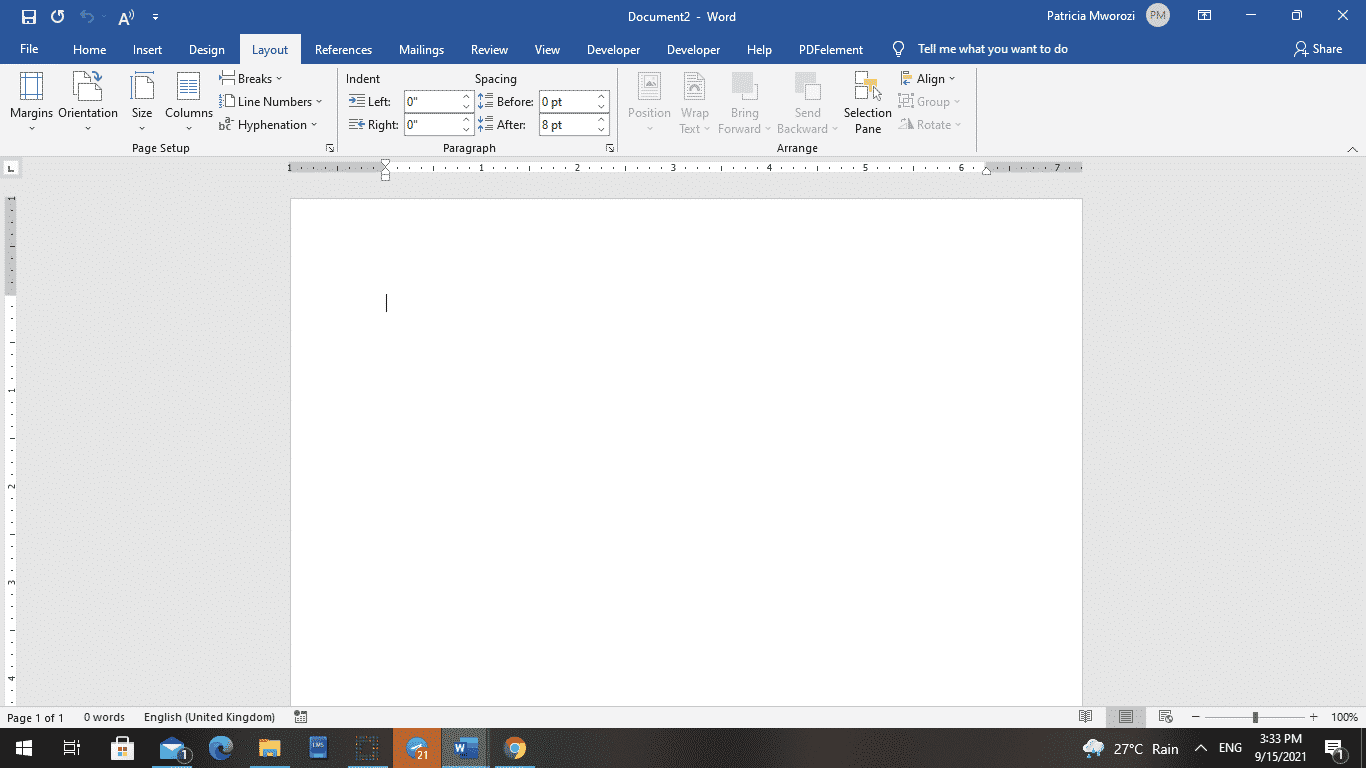Open the Columns gallery

[188, 100]
